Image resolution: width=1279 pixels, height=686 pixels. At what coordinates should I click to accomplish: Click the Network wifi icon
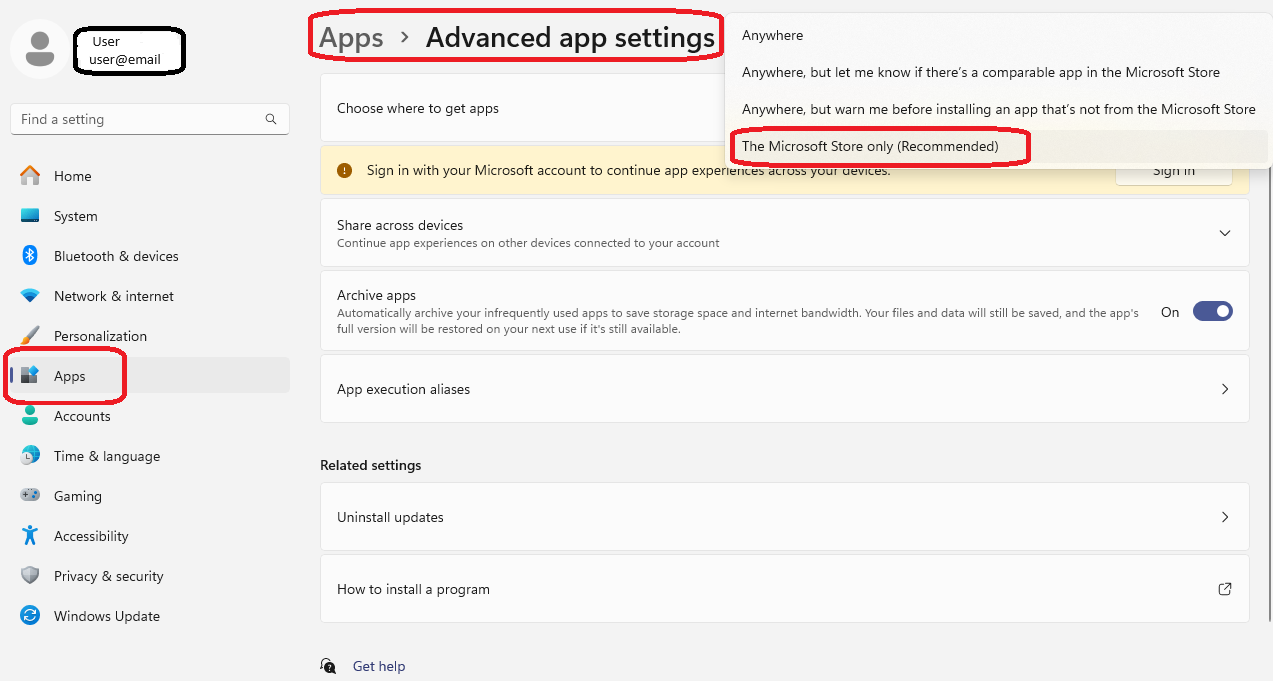click(30, 296)
